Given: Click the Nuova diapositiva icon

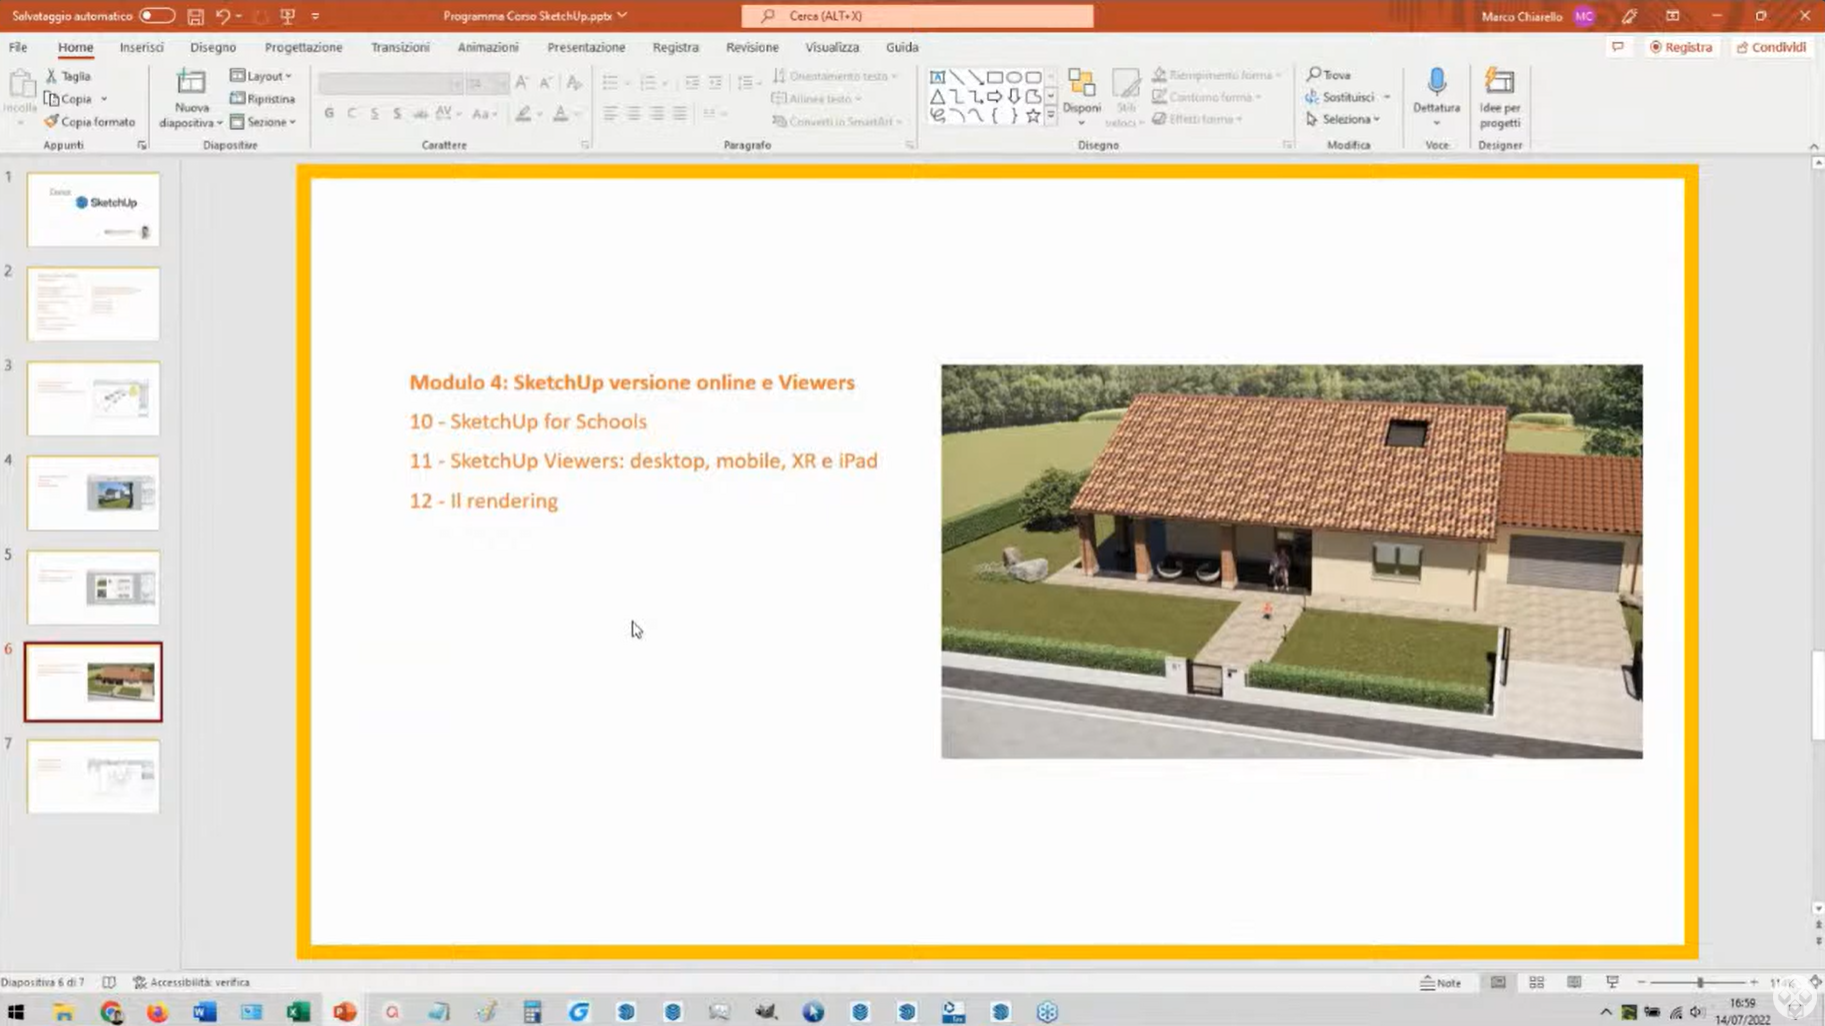Looking at the screenshot, I should [x=191, y=83].
